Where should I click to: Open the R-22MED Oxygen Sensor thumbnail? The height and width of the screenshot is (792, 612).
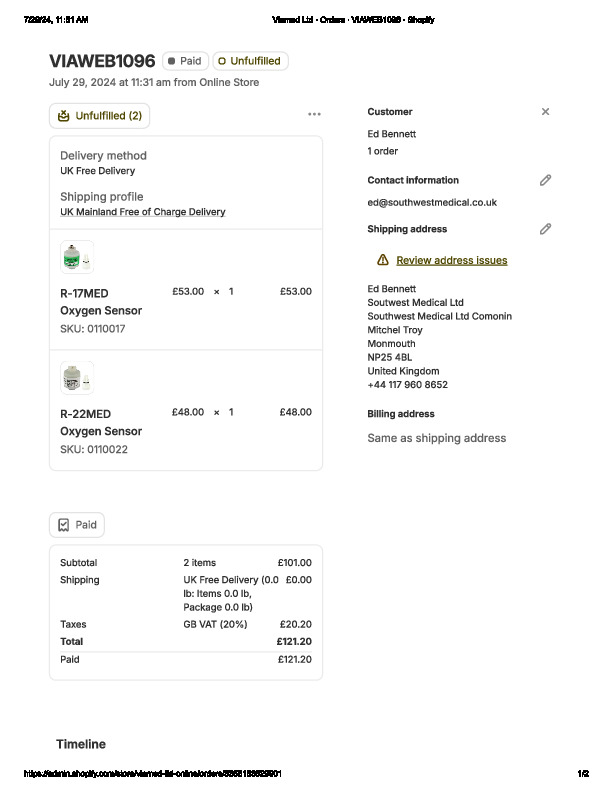[x=77, y=378]
